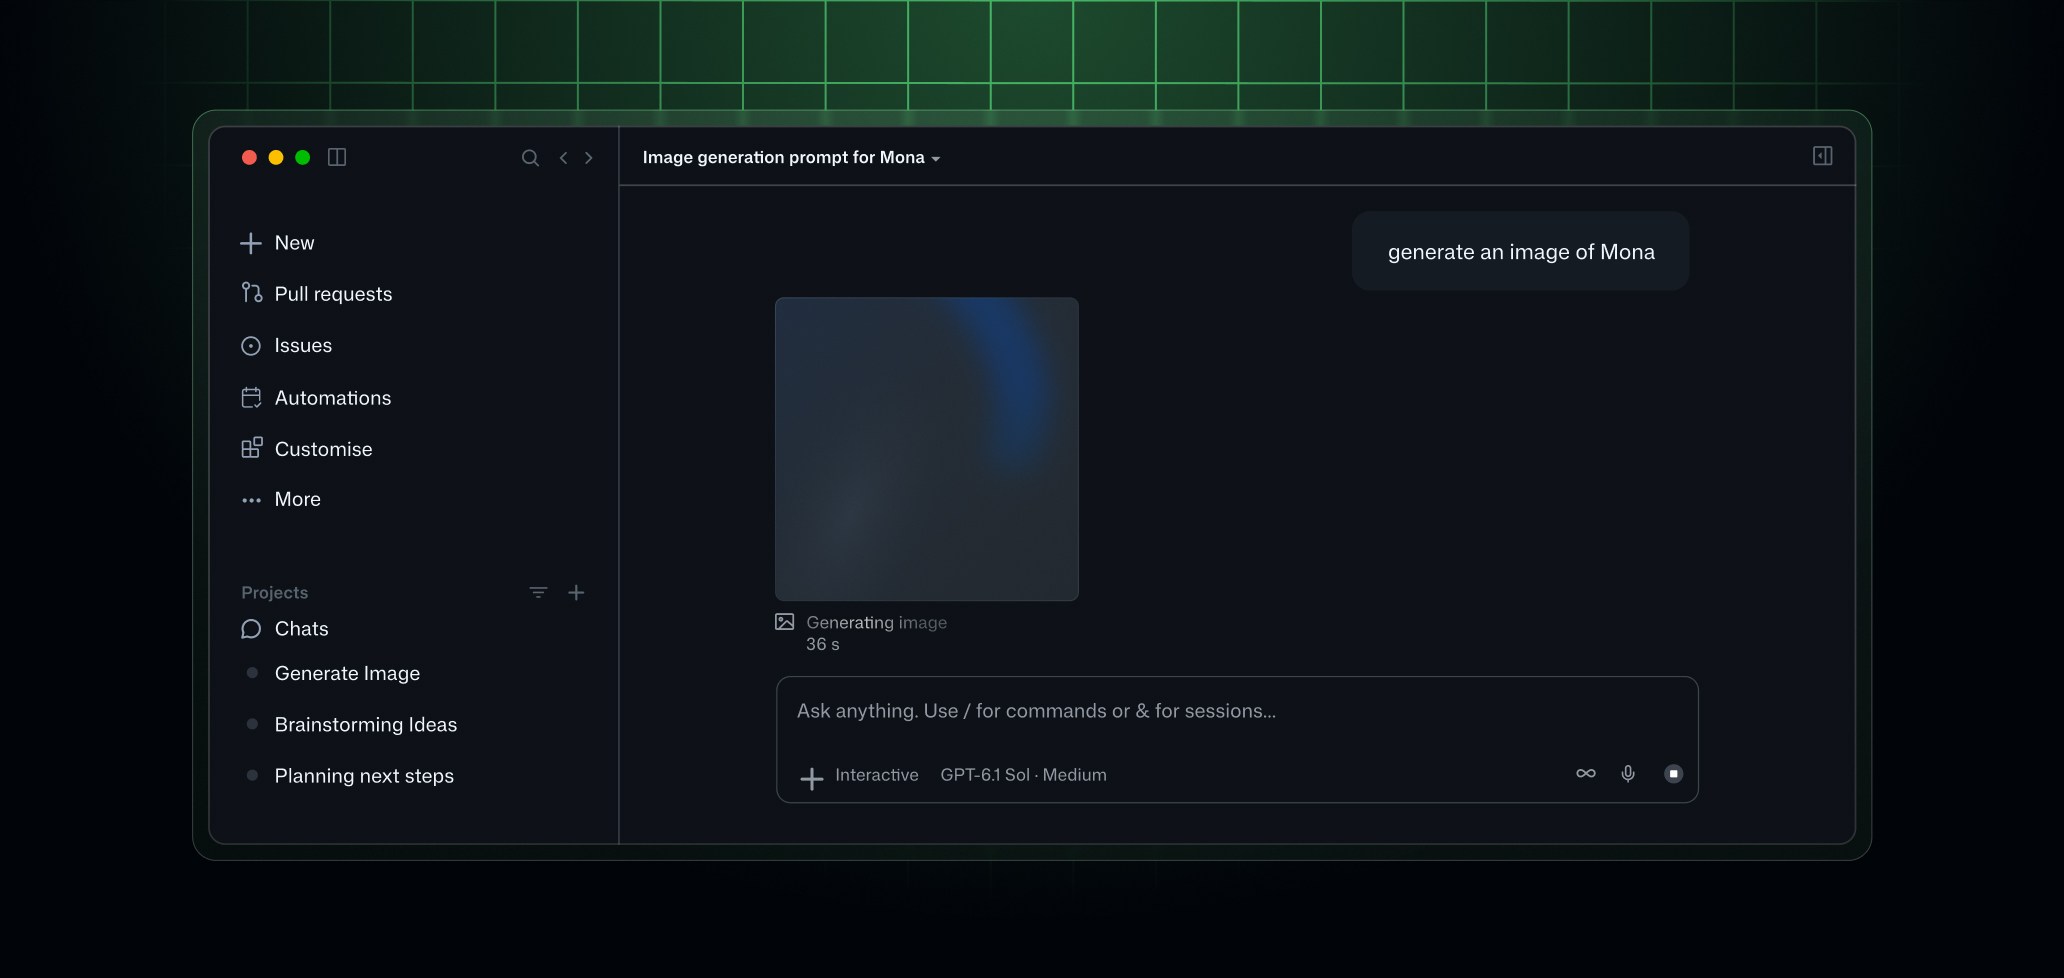Go forward with the right chevron
Viewport: 2064px width, 978px height.
[589, 158]
